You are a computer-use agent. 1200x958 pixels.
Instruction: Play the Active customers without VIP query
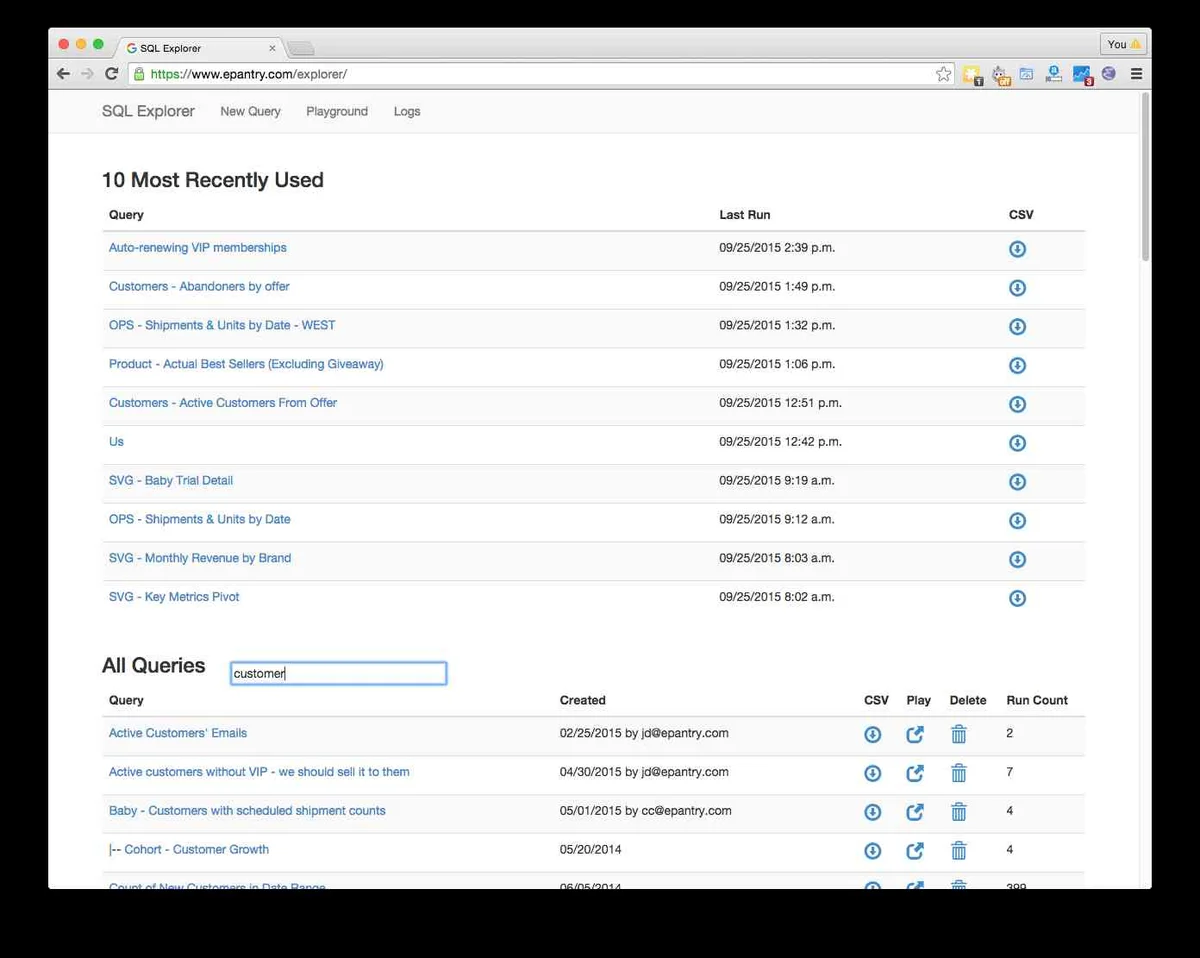(x=915, y=774)
